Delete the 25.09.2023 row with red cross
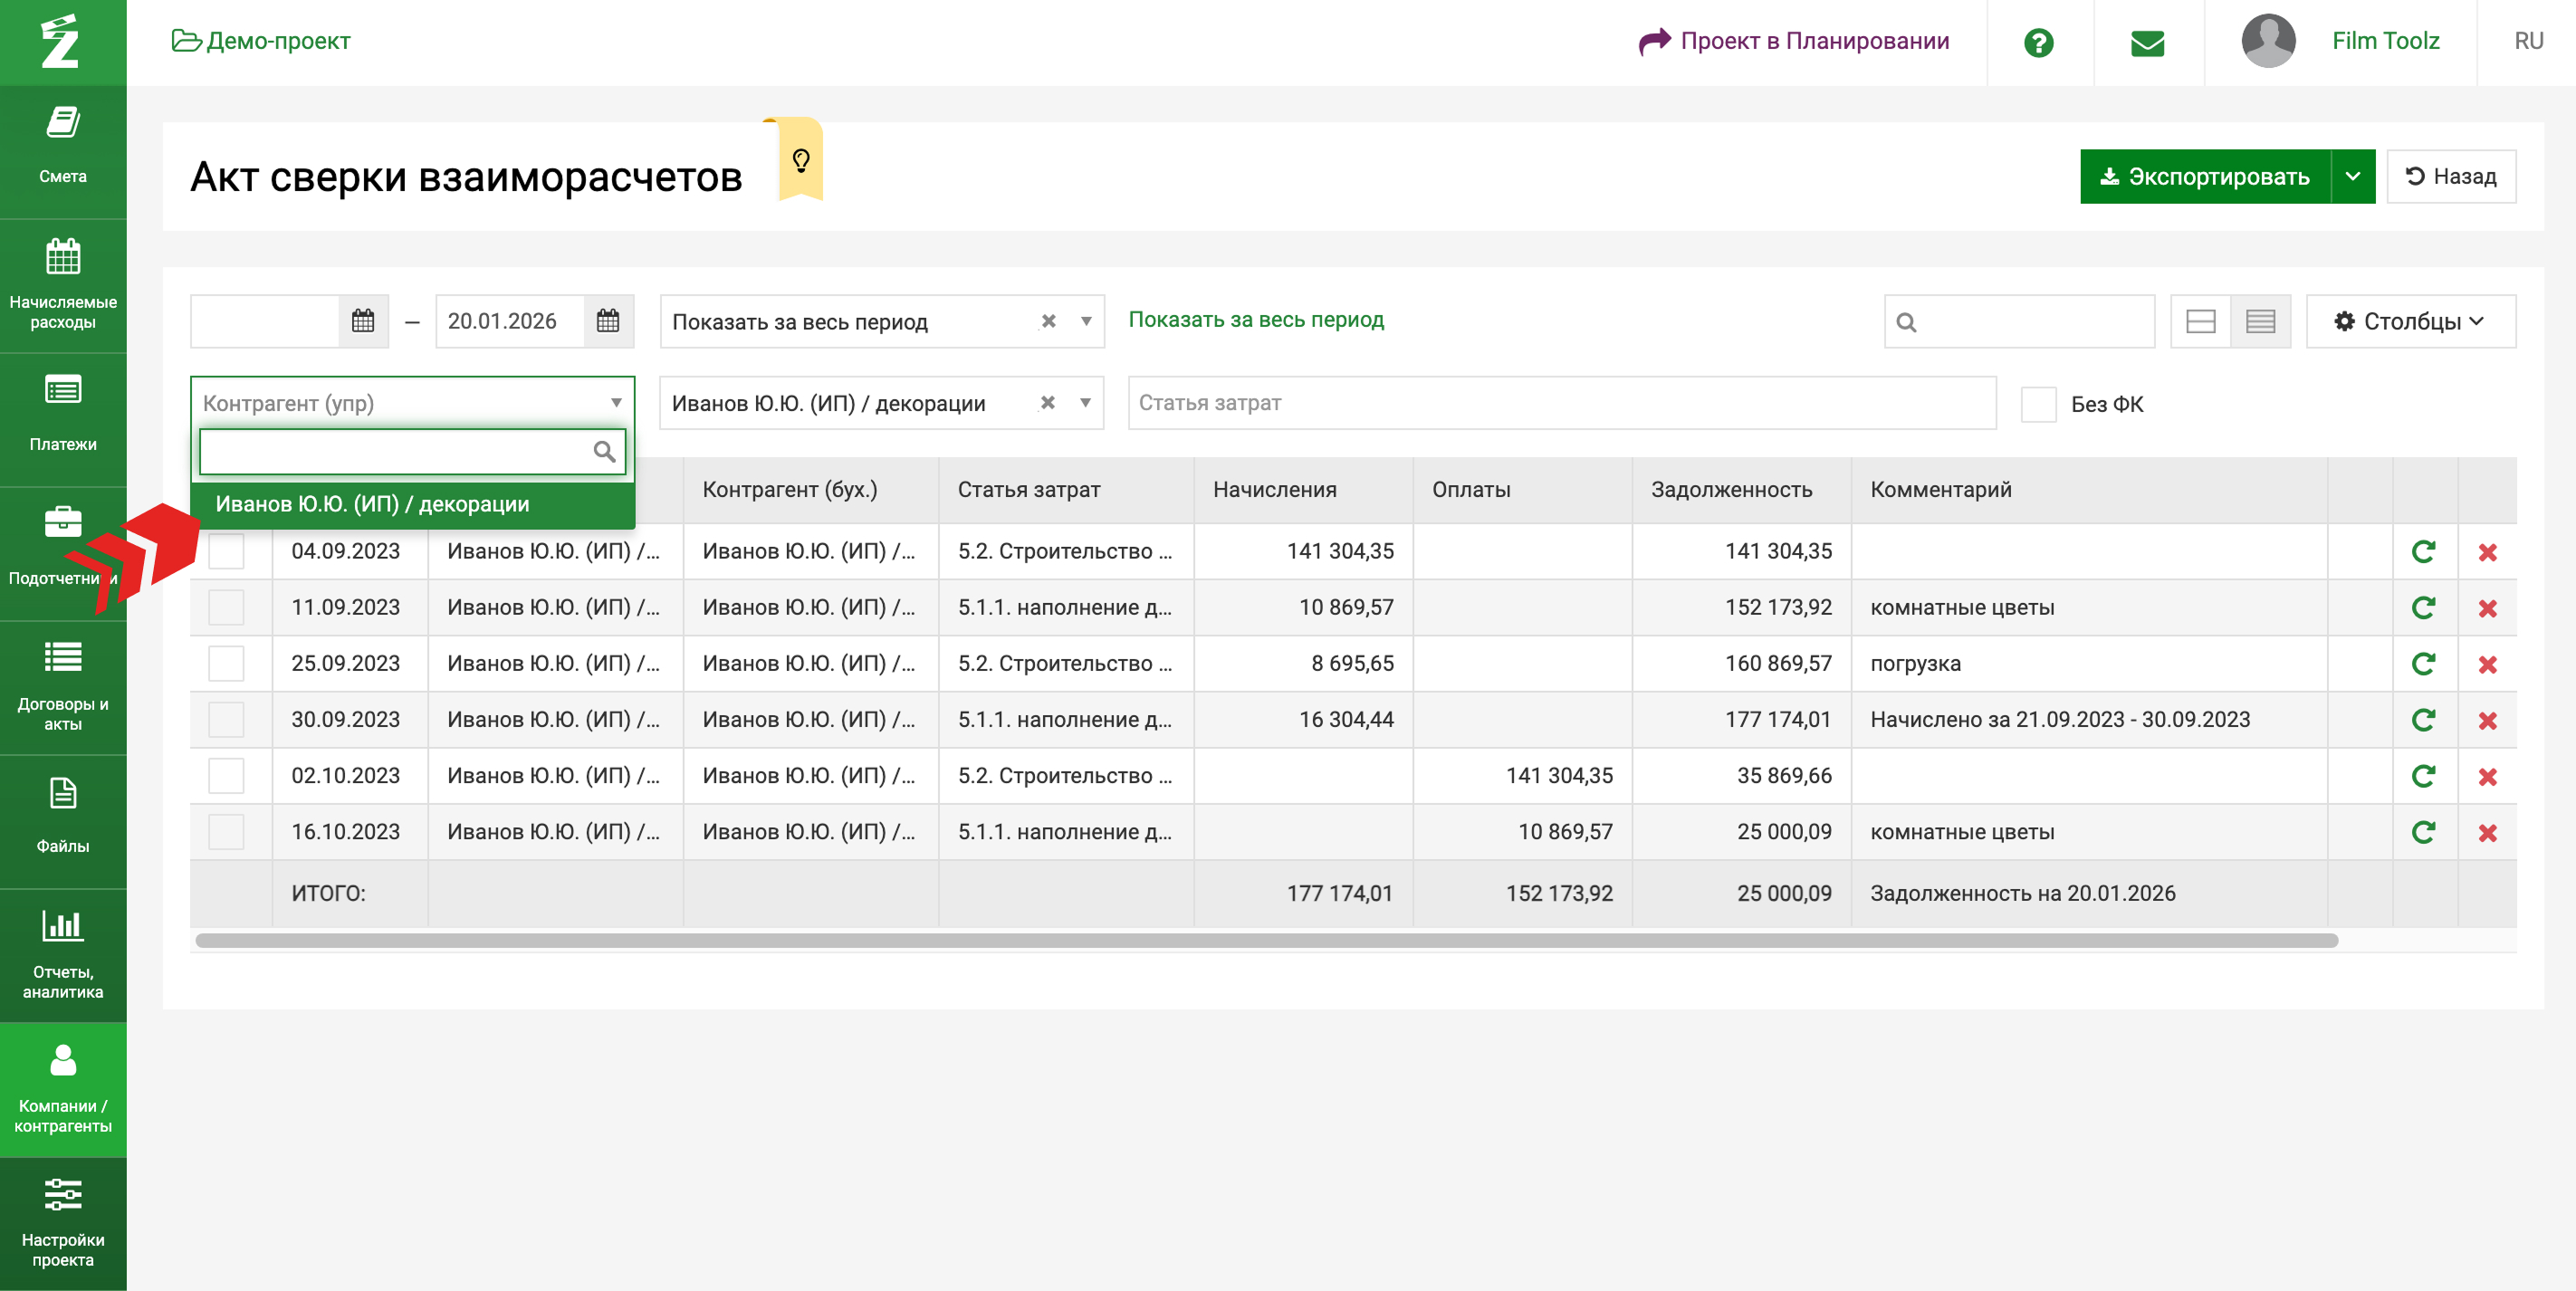The image size is (2576, 1291). coord(2486,664)
